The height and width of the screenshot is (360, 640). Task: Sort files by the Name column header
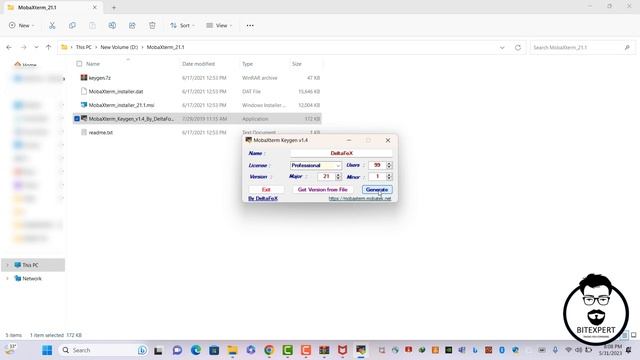pos(93,64)
